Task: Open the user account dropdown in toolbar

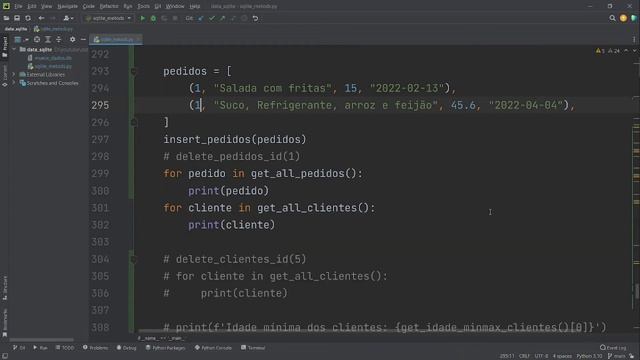Action: pos(68,18)
